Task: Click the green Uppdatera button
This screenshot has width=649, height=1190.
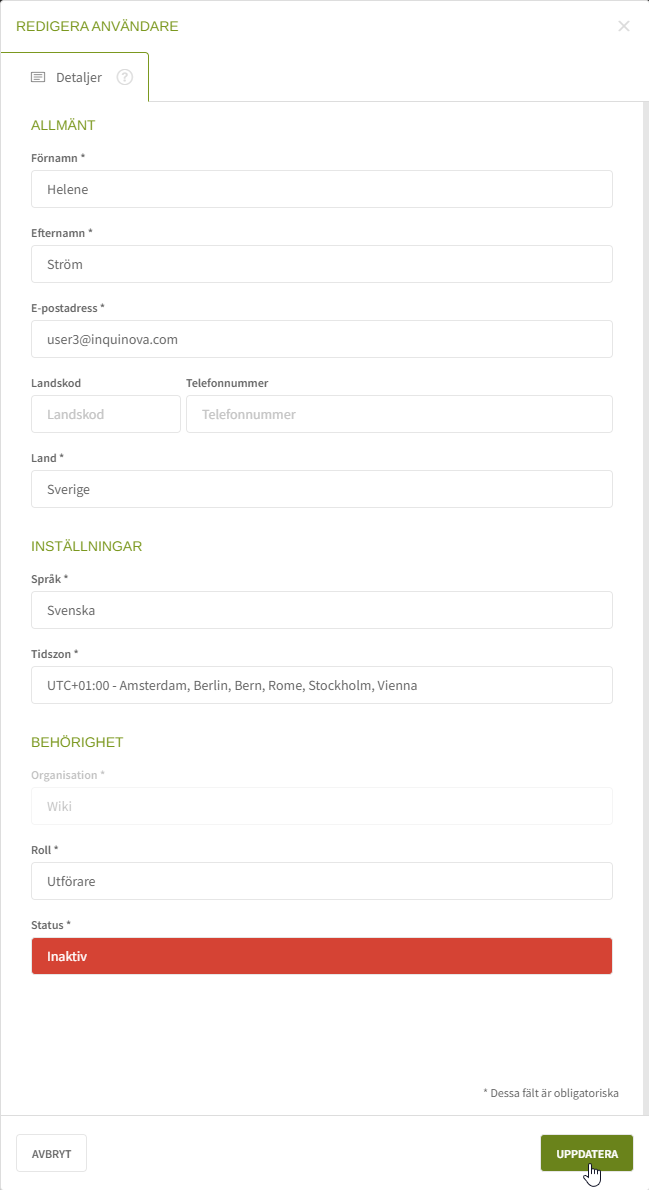Action: [587, 1153]
